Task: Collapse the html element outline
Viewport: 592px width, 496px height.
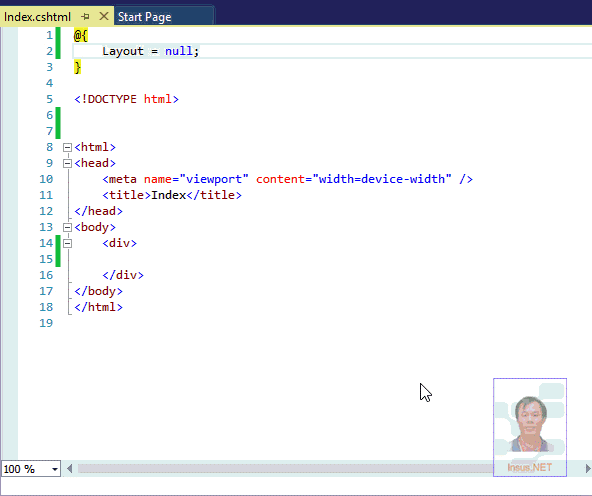Action: click(67, 147)
